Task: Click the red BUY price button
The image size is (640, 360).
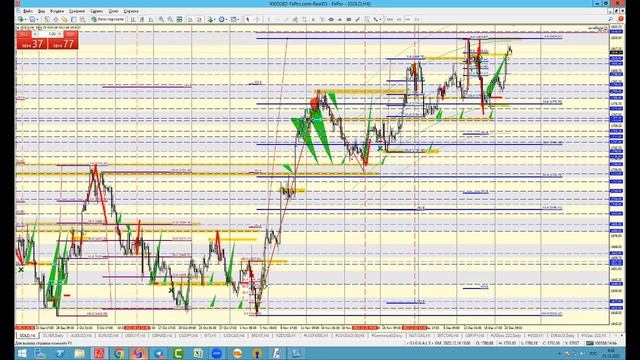Action: click(x=63, y=43)
